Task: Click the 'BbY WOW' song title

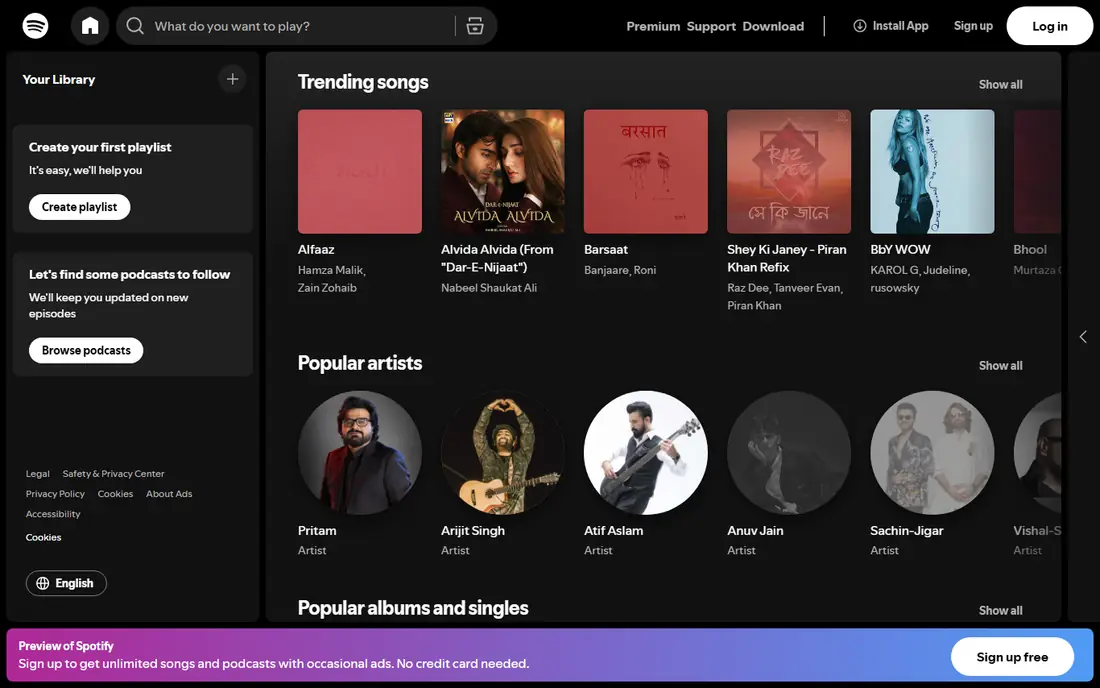Action: click(900, 250)
